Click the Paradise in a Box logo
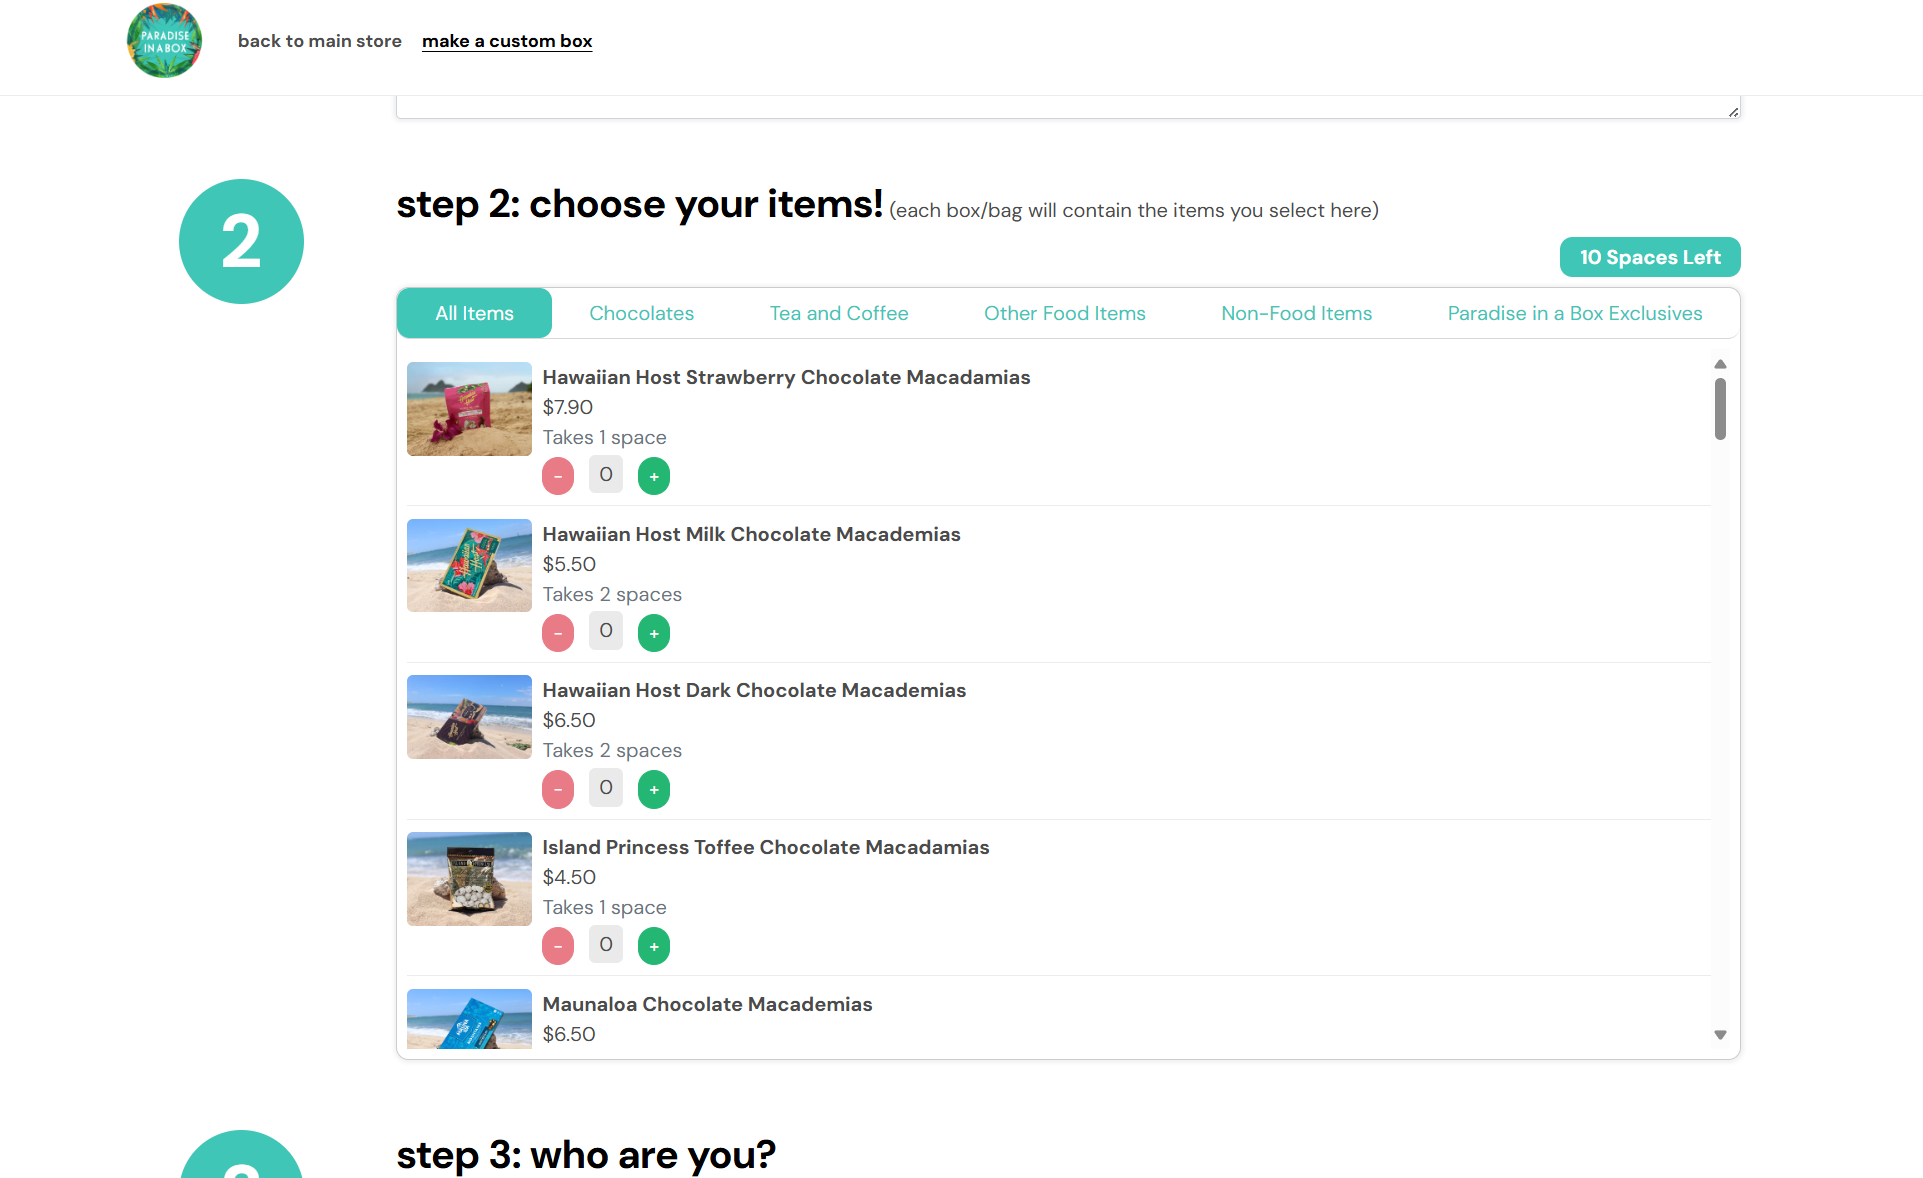 tap(164, 41)
